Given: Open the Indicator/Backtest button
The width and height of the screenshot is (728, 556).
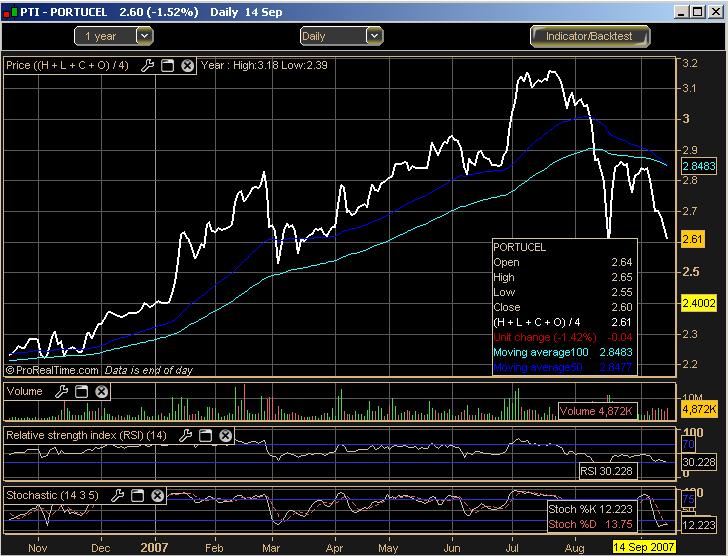Looking at the screenshot, I should [590, 36].
